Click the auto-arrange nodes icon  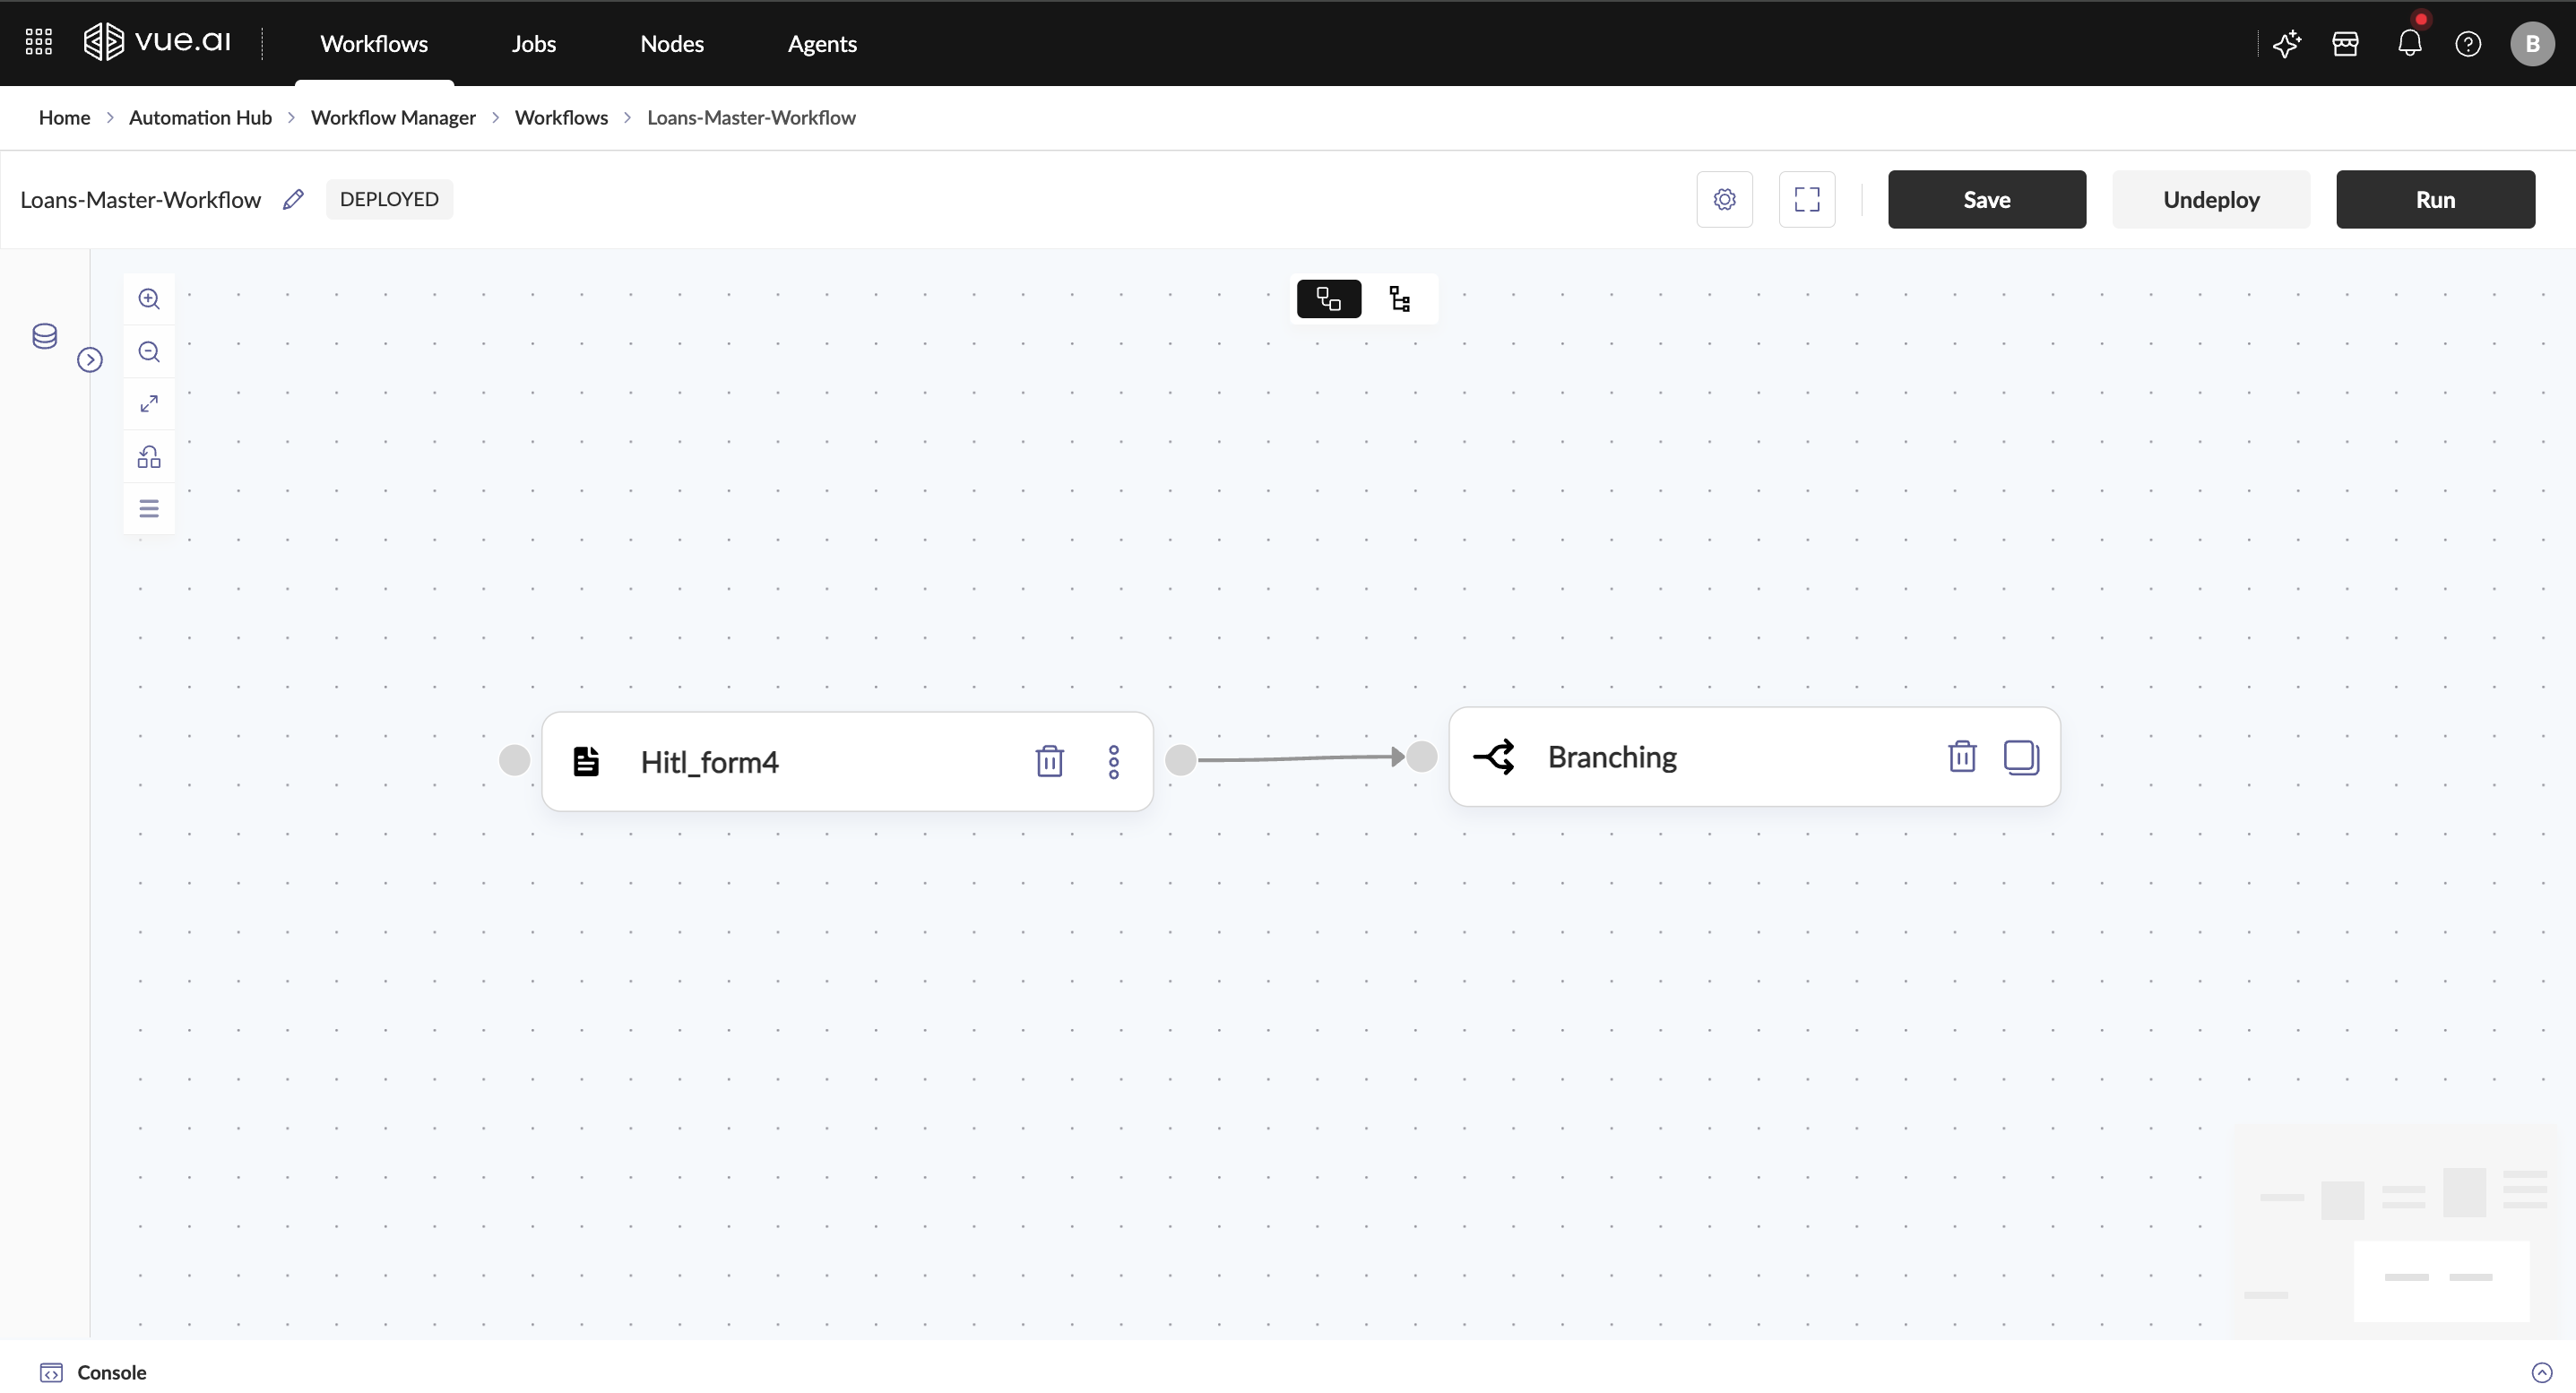coord(149,457)
